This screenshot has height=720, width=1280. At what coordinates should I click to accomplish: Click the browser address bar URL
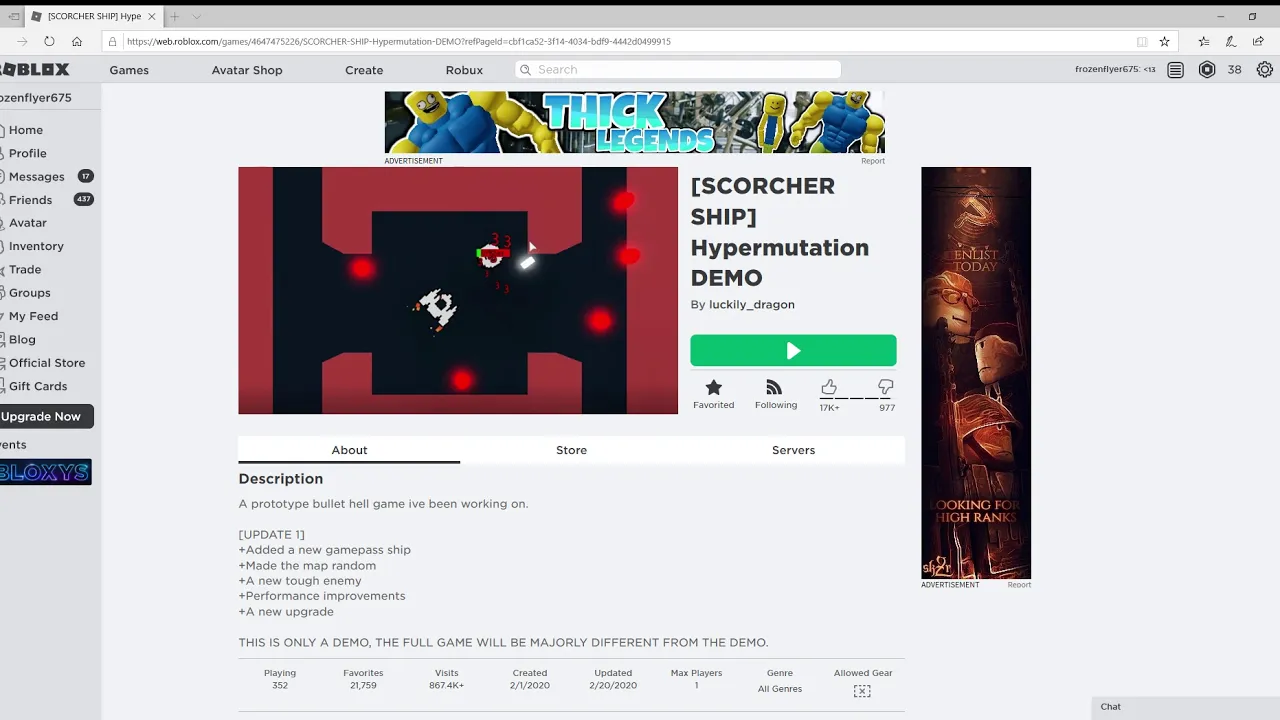tap(399, 41)
